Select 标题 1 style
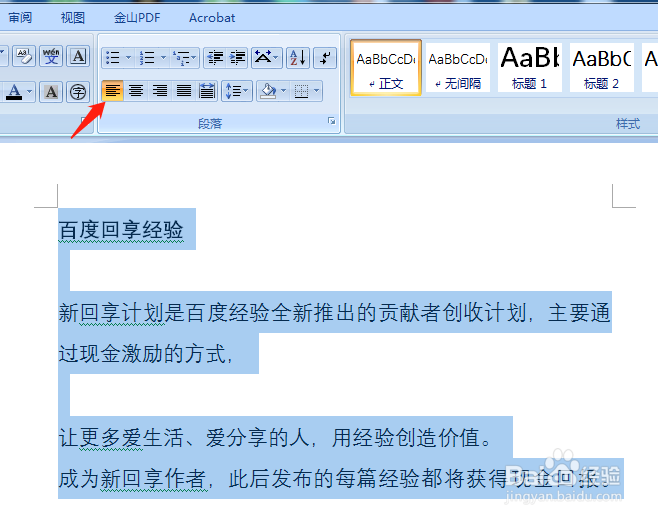658x519 pixels. click(x=530, y=68)
